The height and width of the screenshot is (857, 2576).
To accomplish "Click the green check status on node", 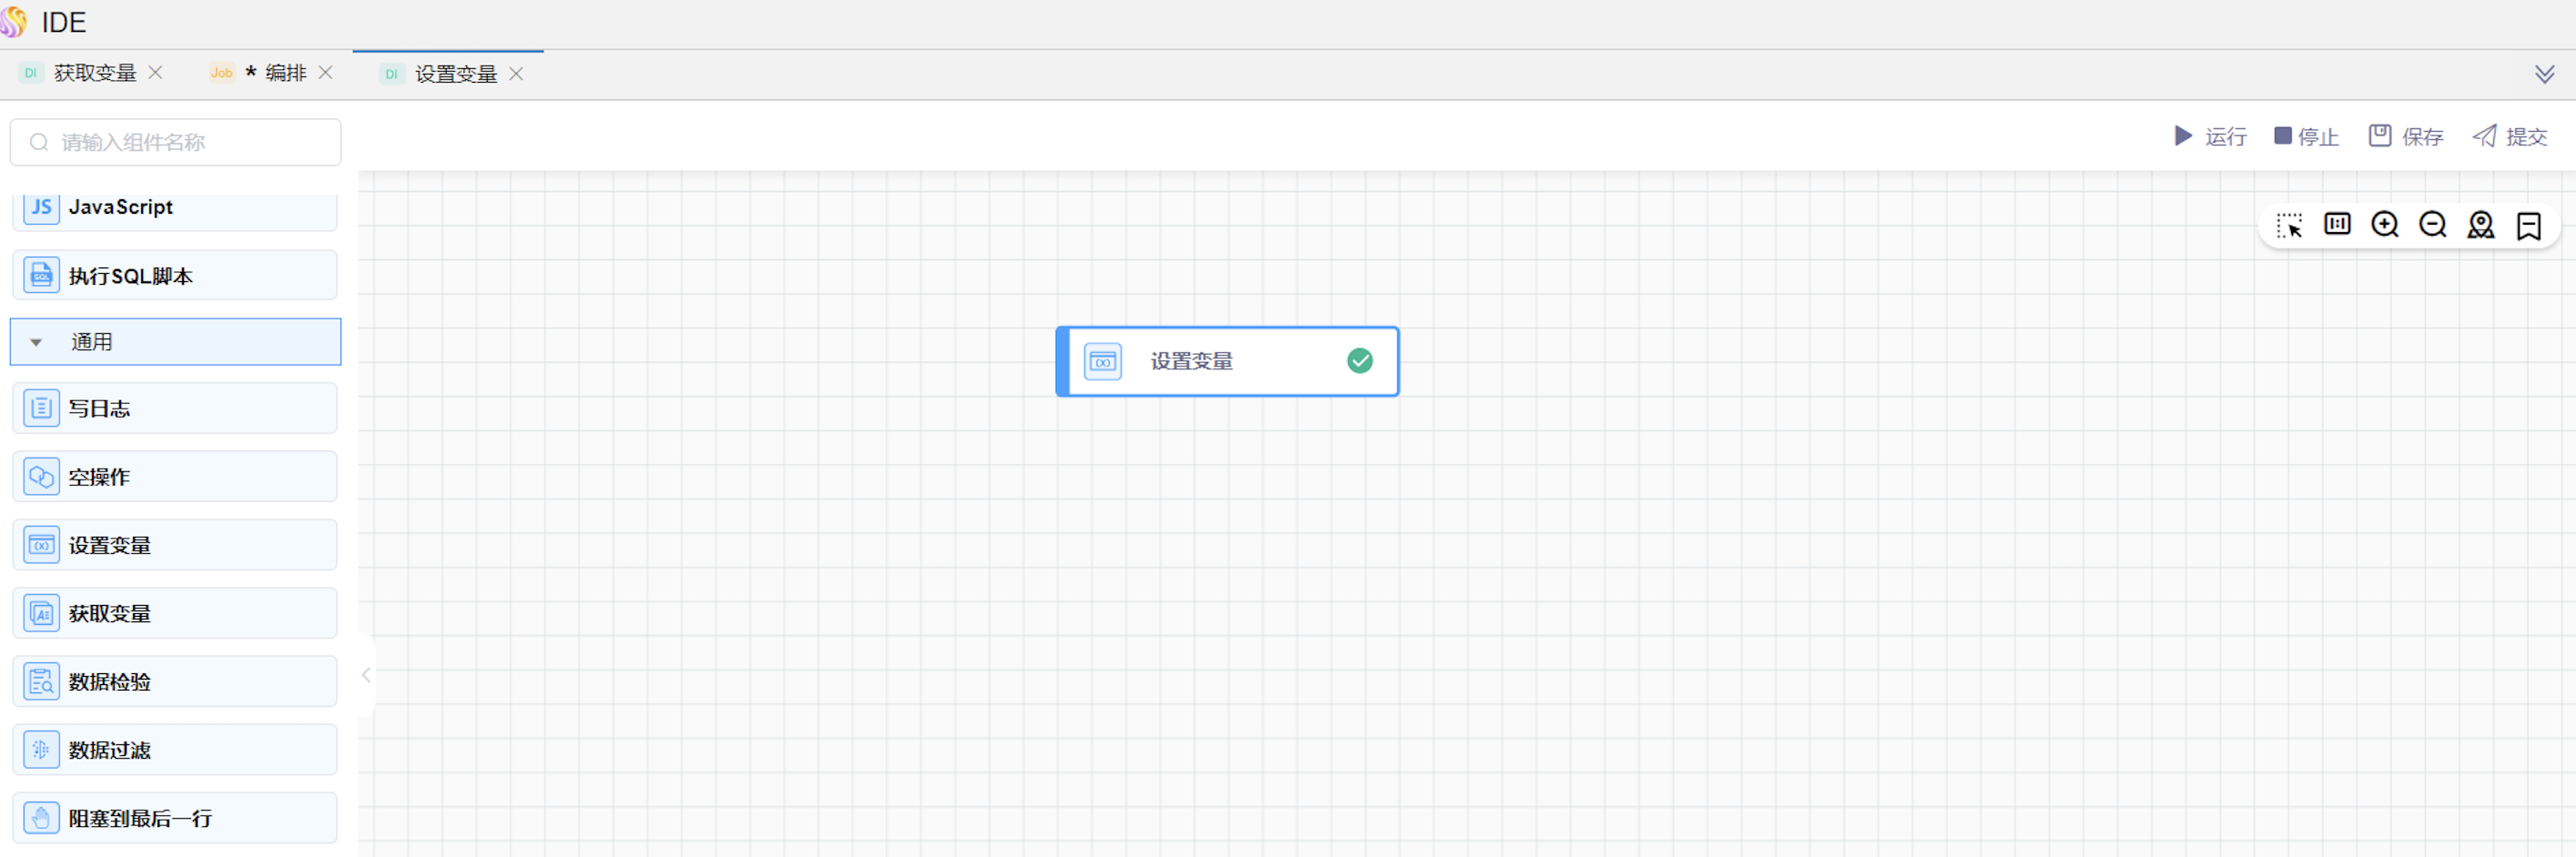I will [x=1359, y=360].
